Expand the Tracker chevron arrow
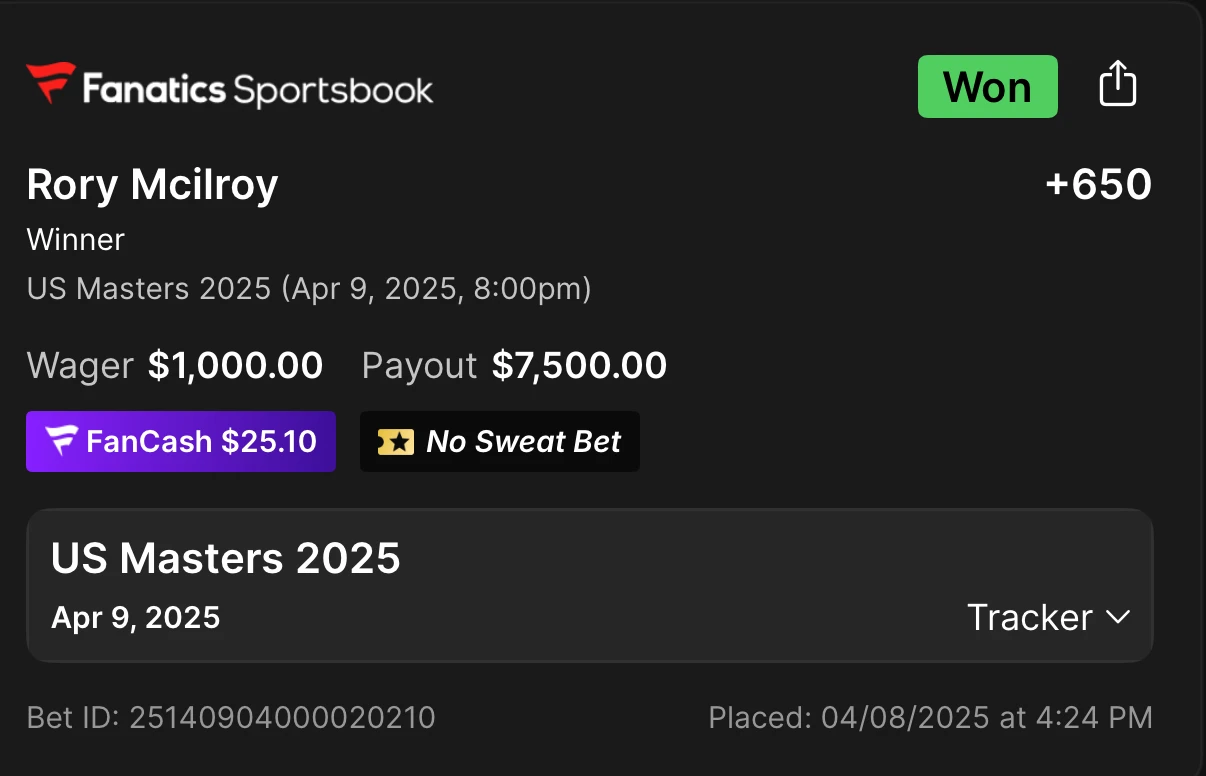The width and height of the screenshot is (1206, 776). click(x=1118, y=617)
